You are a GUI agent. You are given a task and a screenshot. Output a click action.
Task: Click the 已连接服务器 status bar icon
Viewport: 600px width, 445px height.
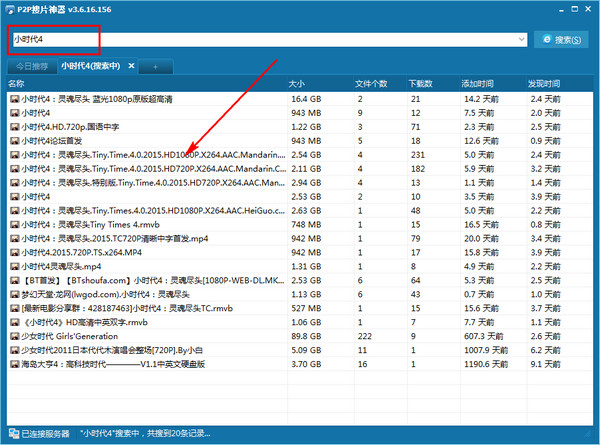[x=12, y=435]
